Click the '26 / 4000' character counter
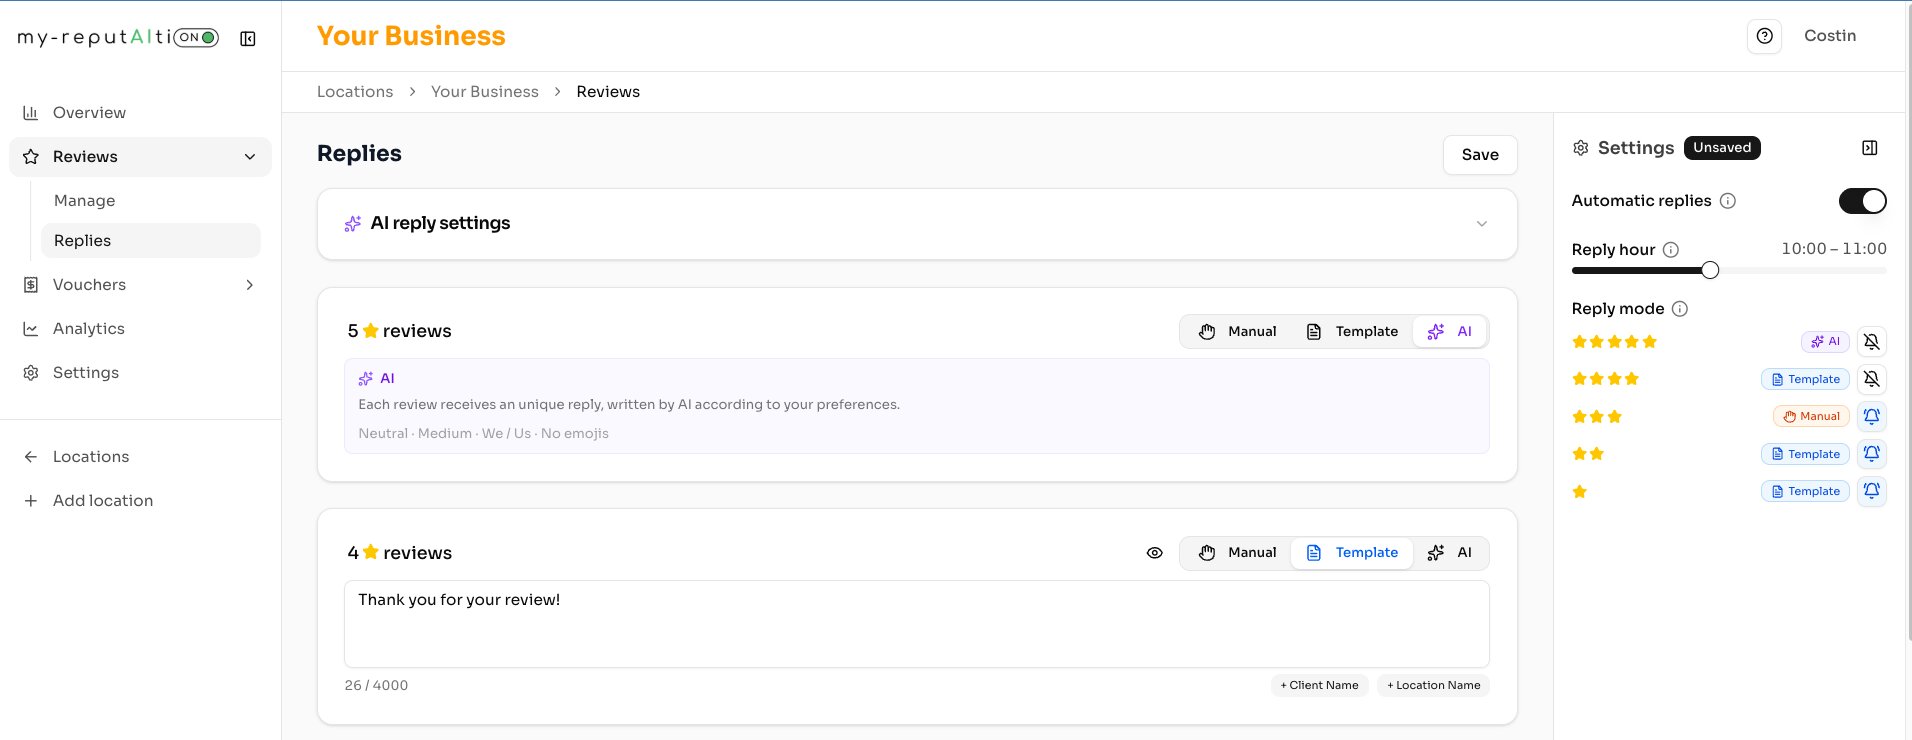The height and width of the screenshot is (740, 1912). (376, 686)
